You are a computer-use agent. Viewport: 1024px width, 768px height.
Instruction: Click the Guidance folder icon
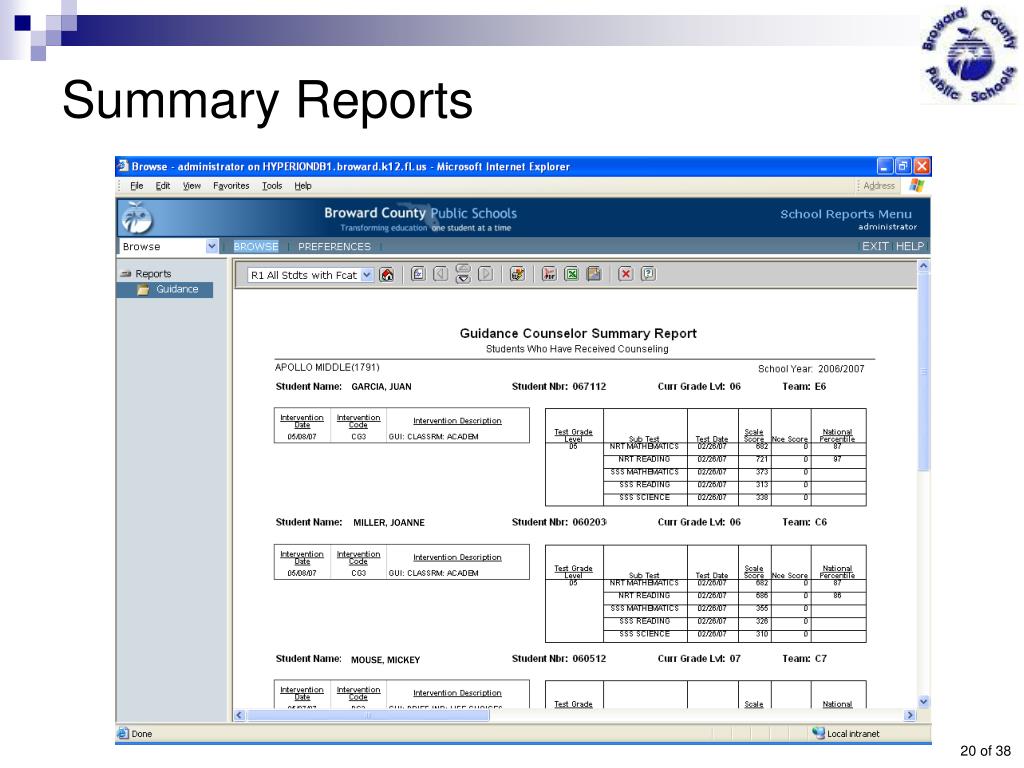coord(143,289)
